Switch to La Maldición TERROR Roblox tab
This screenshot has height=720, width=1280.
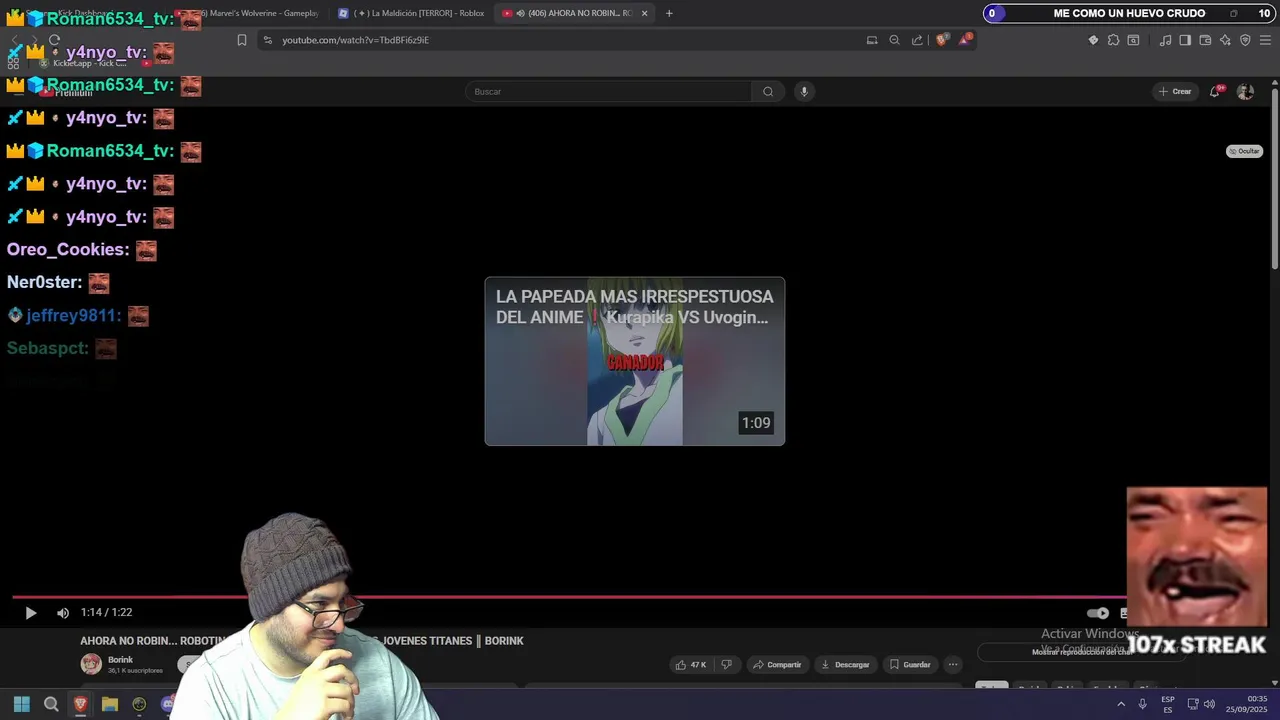pyautogui.click(x=412, y=13)
